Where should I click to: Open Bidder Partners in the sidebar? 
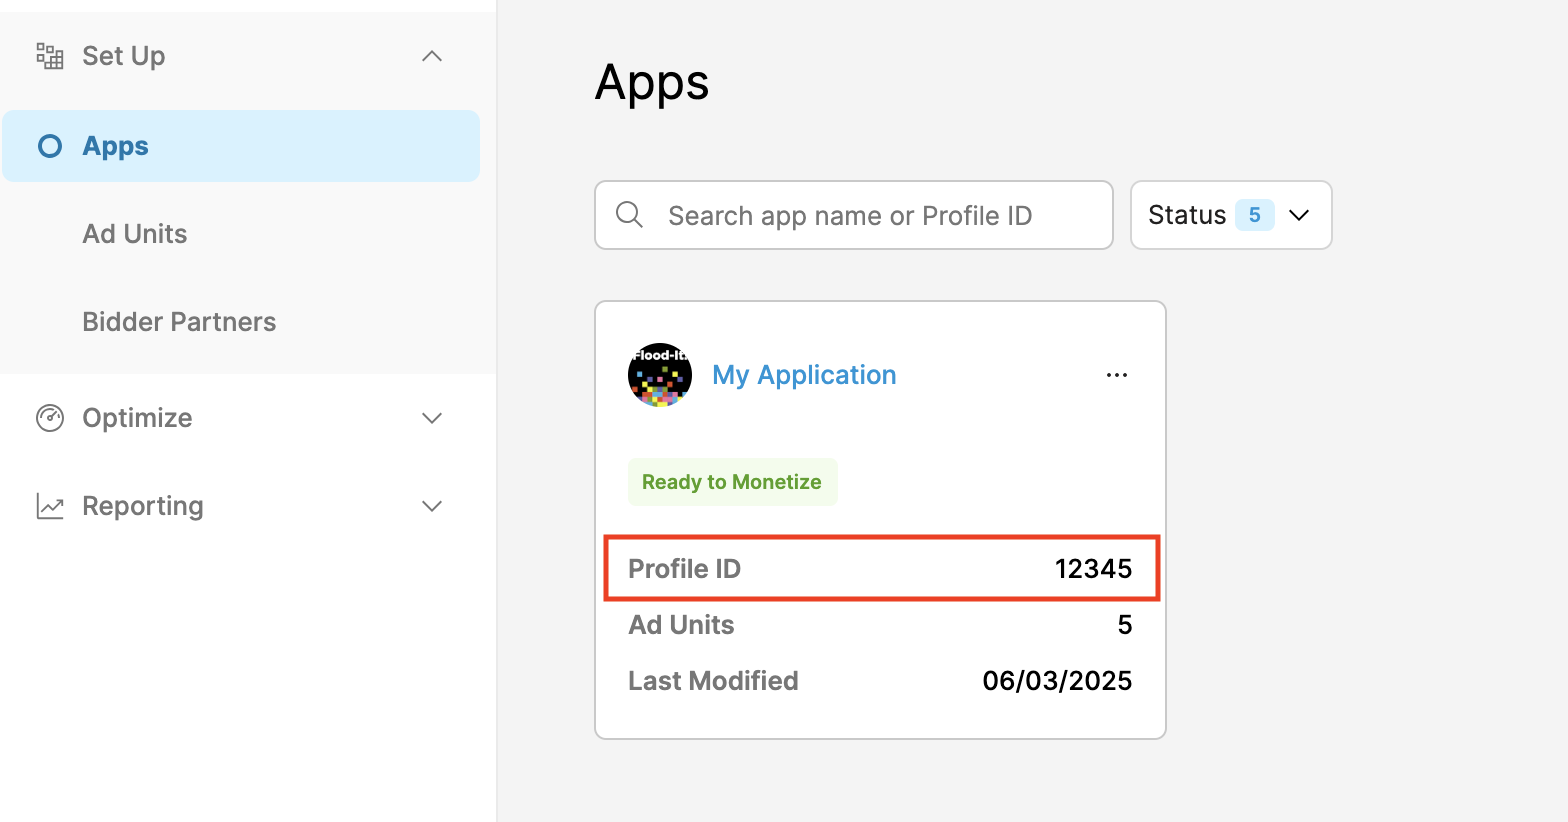point(179,322)
